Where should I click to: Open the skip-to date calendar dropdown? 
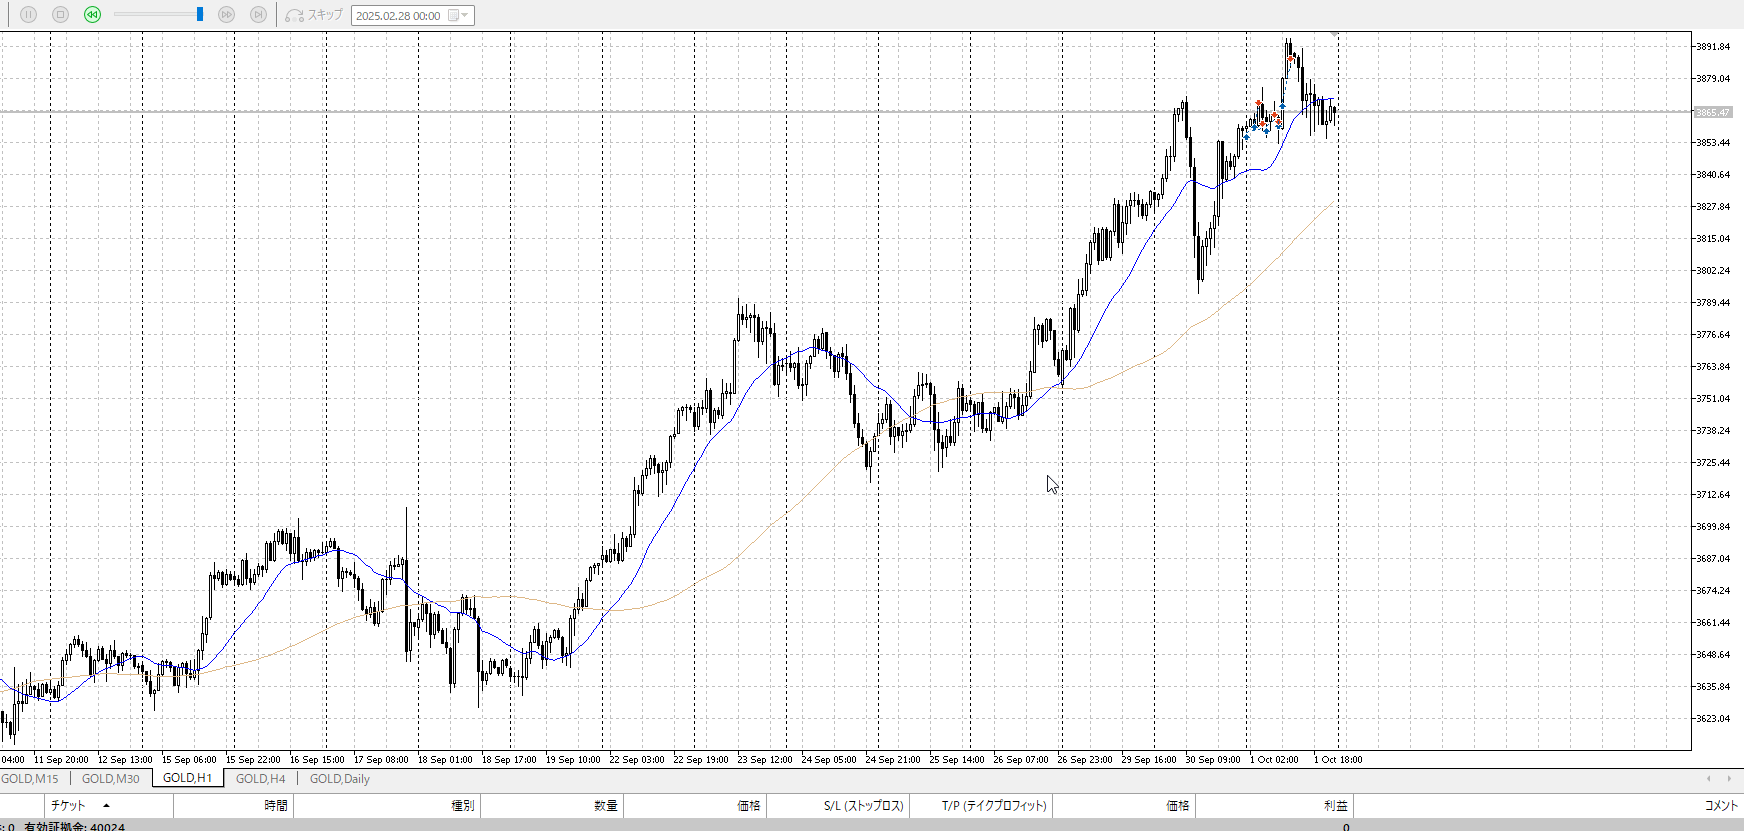pyautogui.click(x=458, y=16)
